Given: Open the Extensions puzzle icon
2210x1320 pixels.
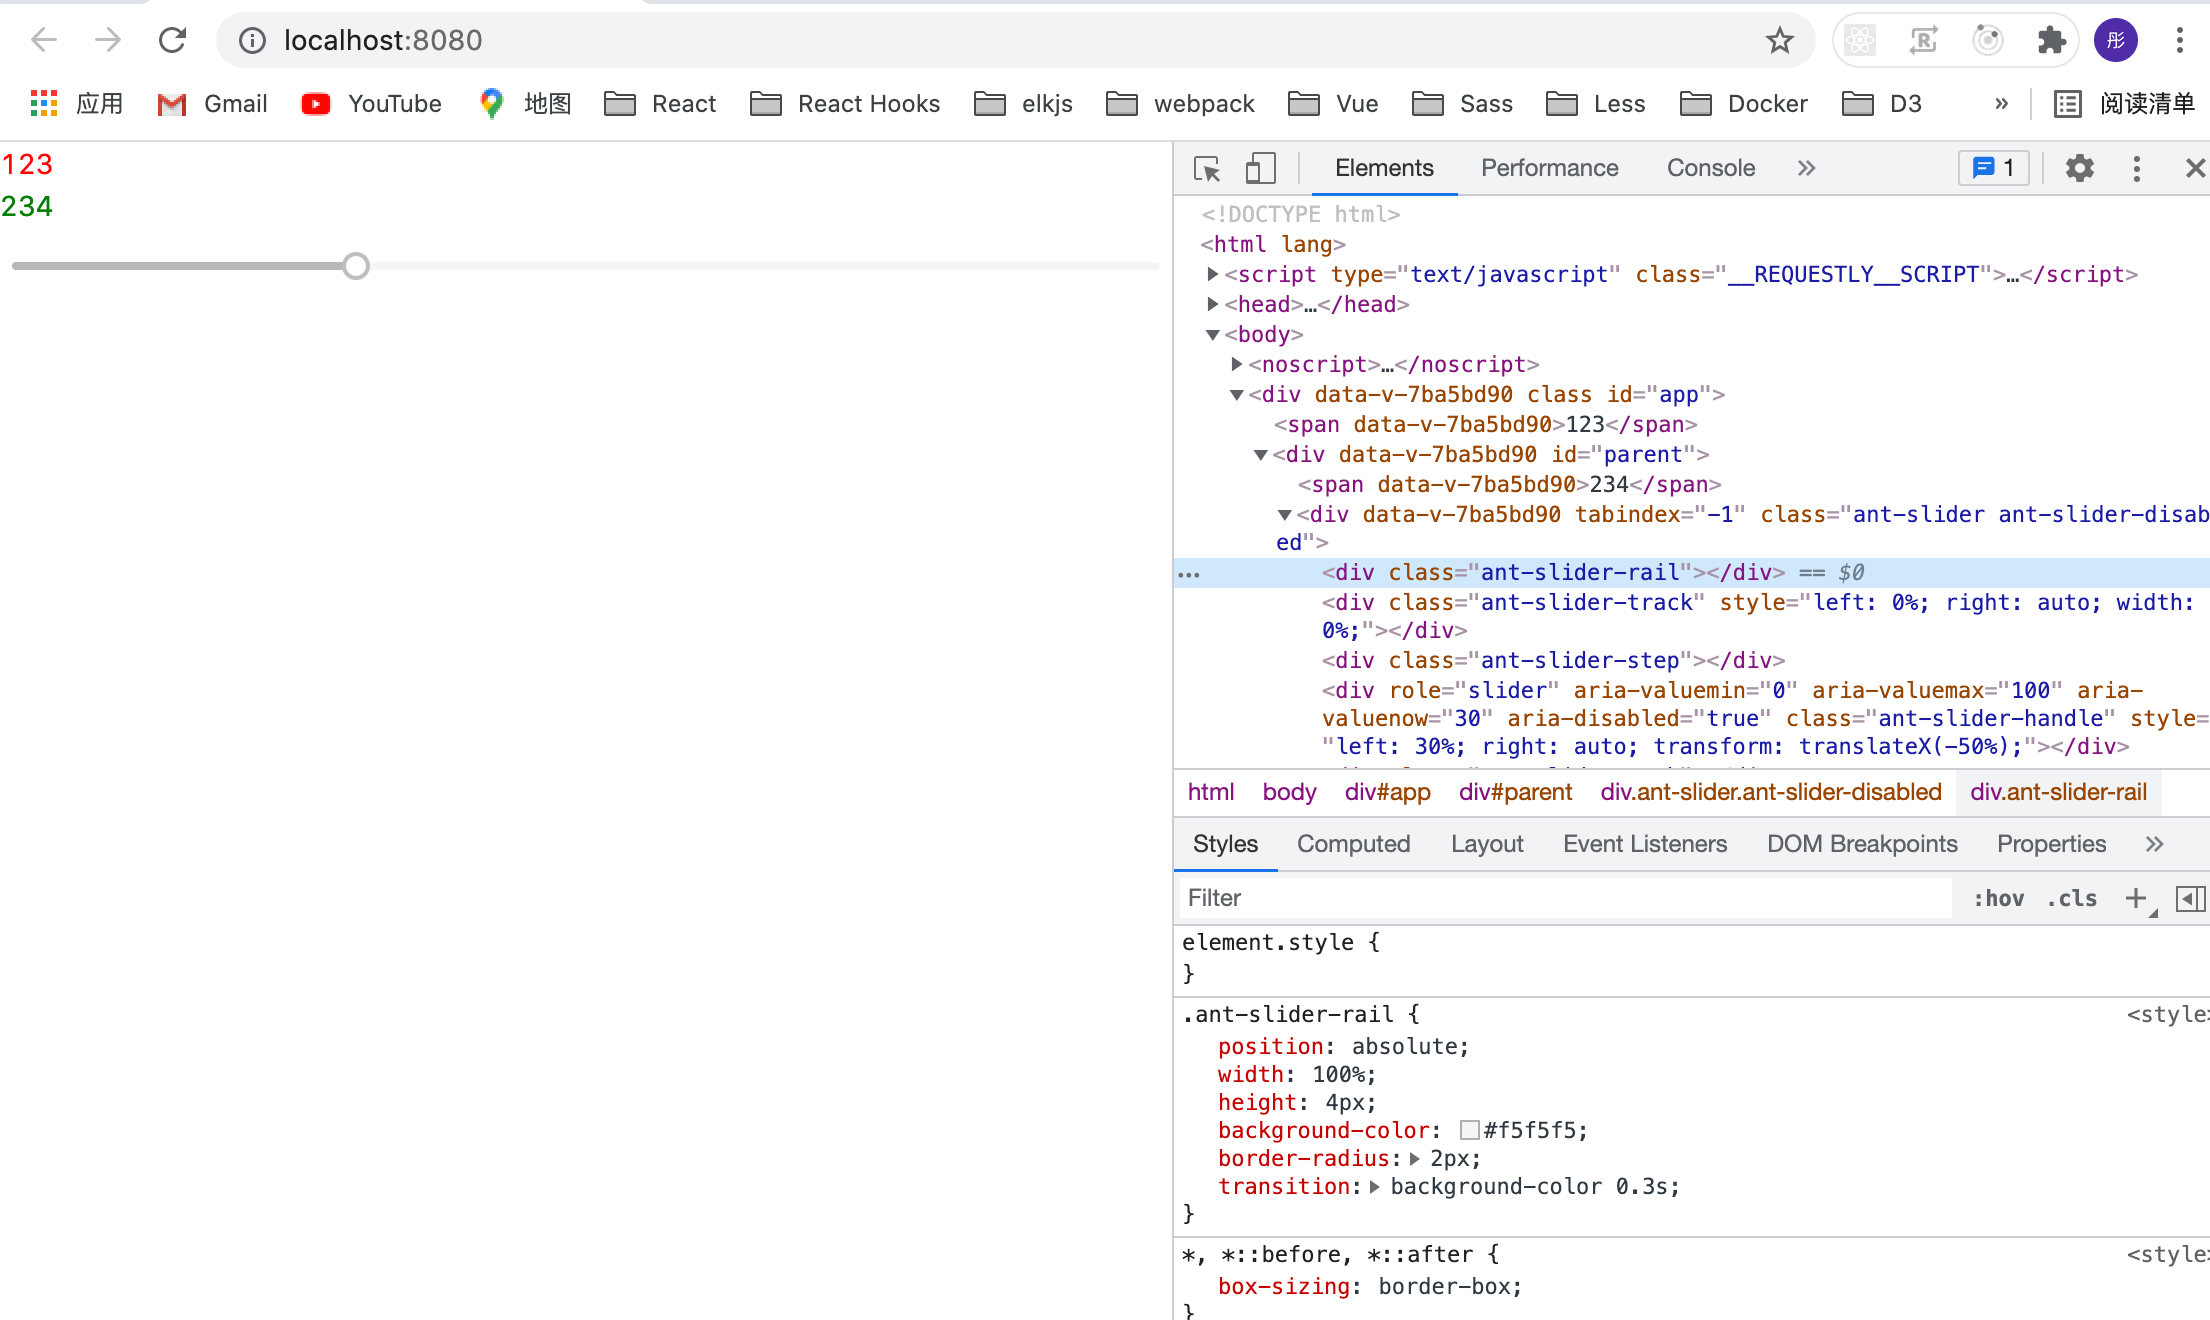Looking at the screenshot, I should [2051, 40].
